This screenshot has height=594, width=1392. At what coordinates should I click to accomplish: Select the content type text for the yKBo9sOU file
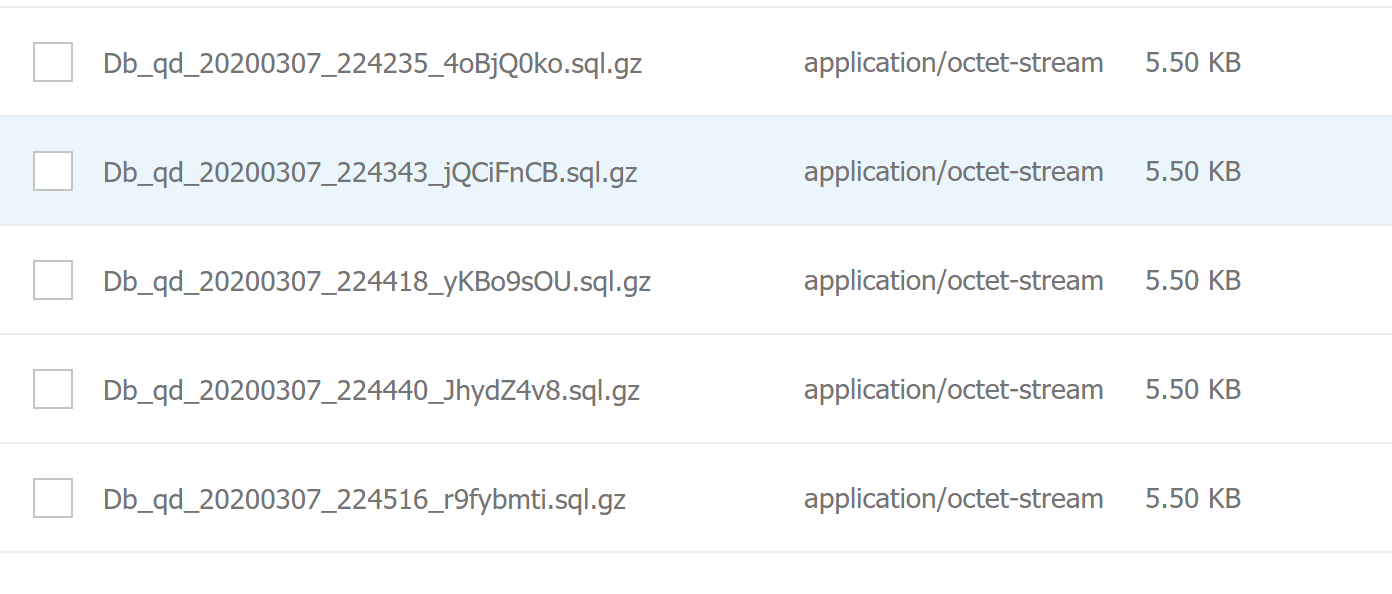(953, 281)
